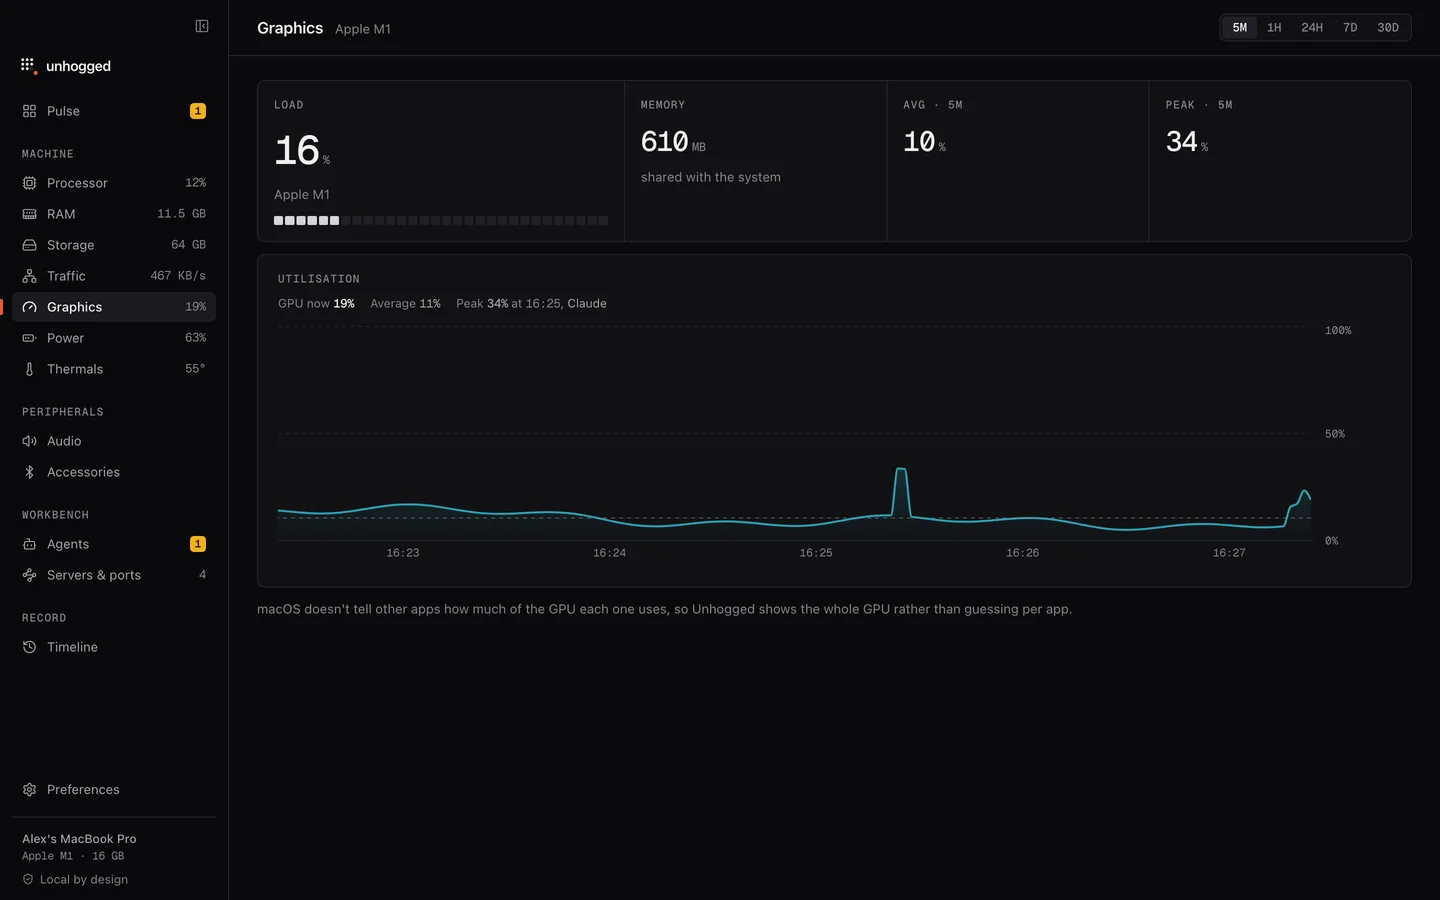Click the Servers & ports icon

pos(29,575)
